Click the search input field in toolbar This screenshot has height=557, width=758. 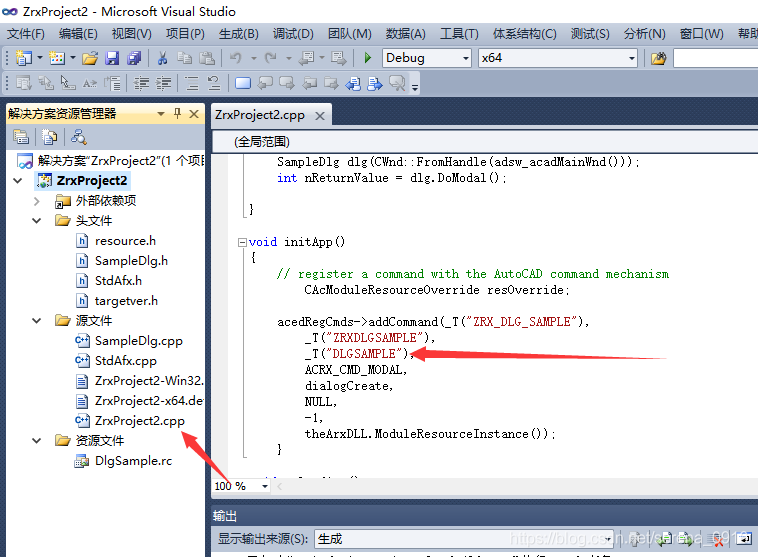pyautogui.click(x=715, y=59)
